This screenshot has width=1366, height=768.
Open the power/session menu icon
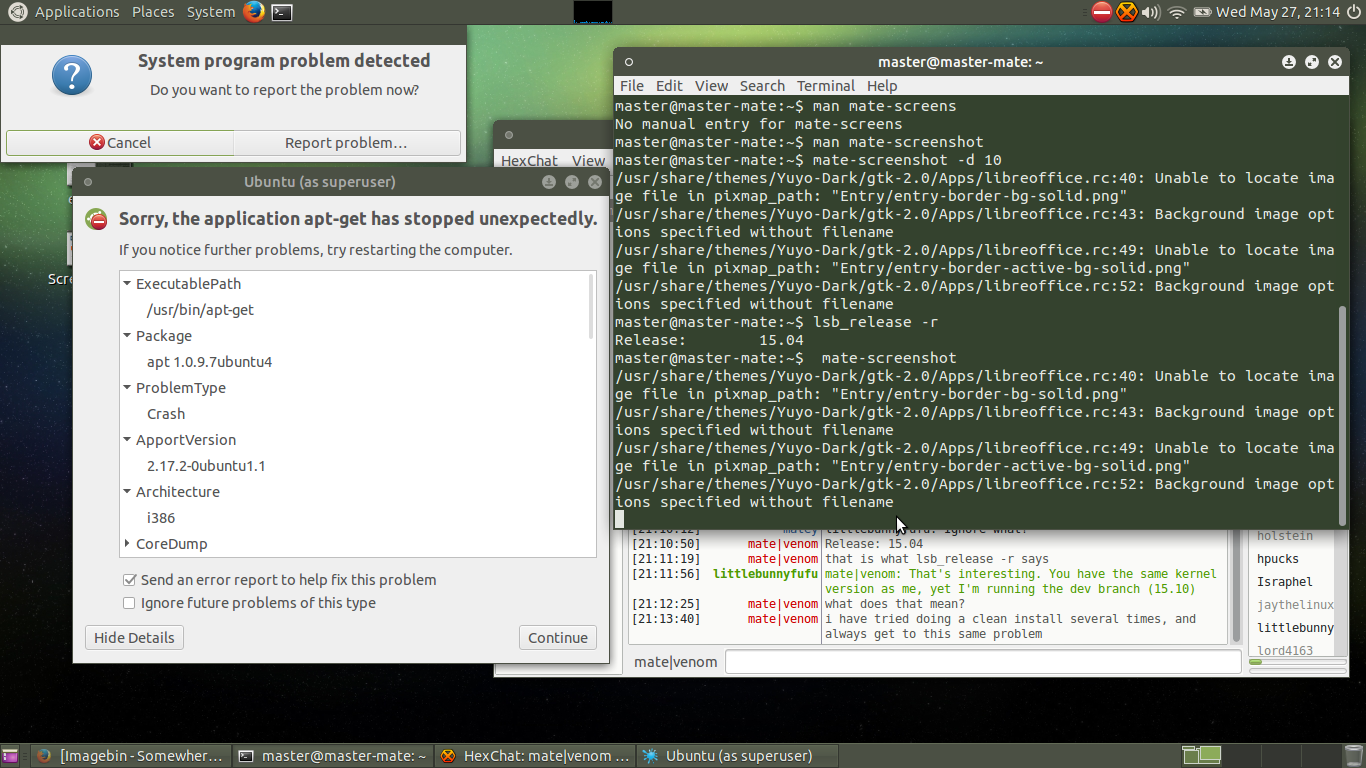click(x=1352, y=12)
